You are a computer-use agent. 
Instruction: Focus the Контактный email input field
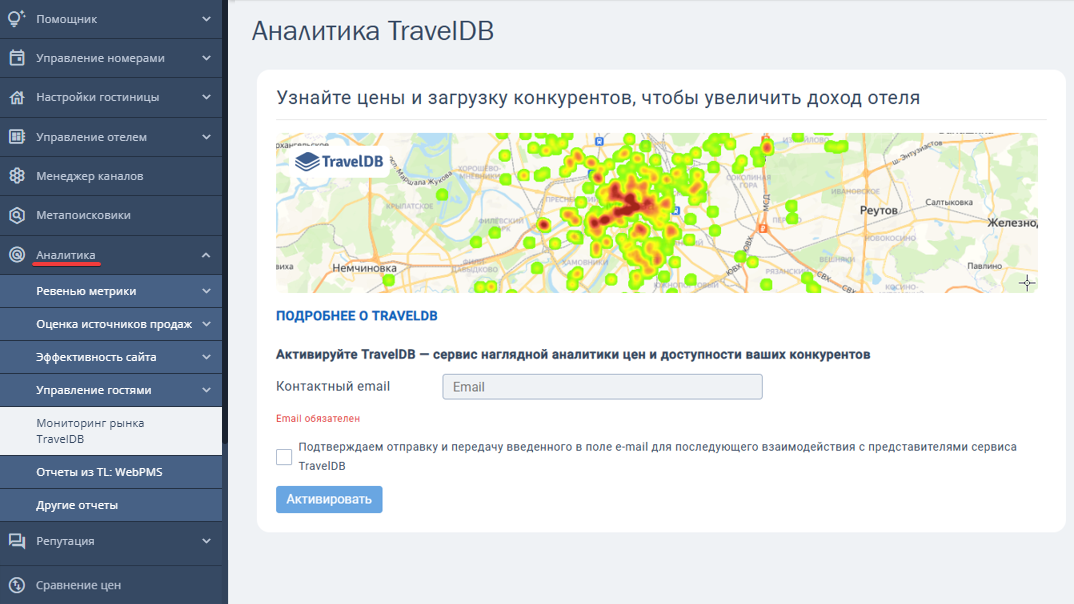pos(602,387)
